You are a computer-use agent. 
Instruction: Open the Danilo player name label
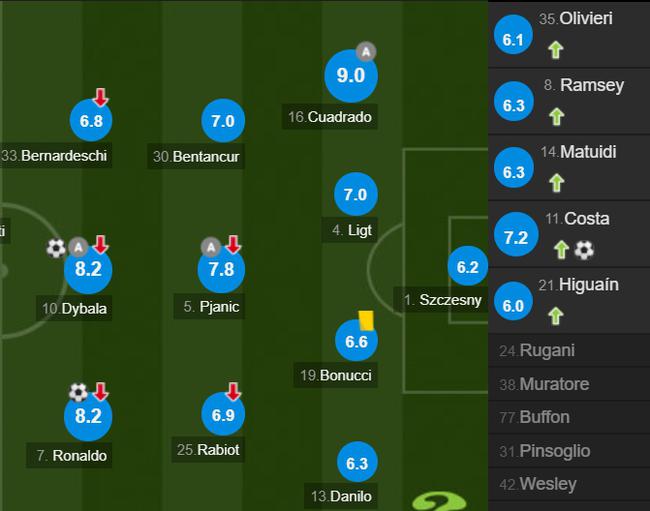coord(341,496)
